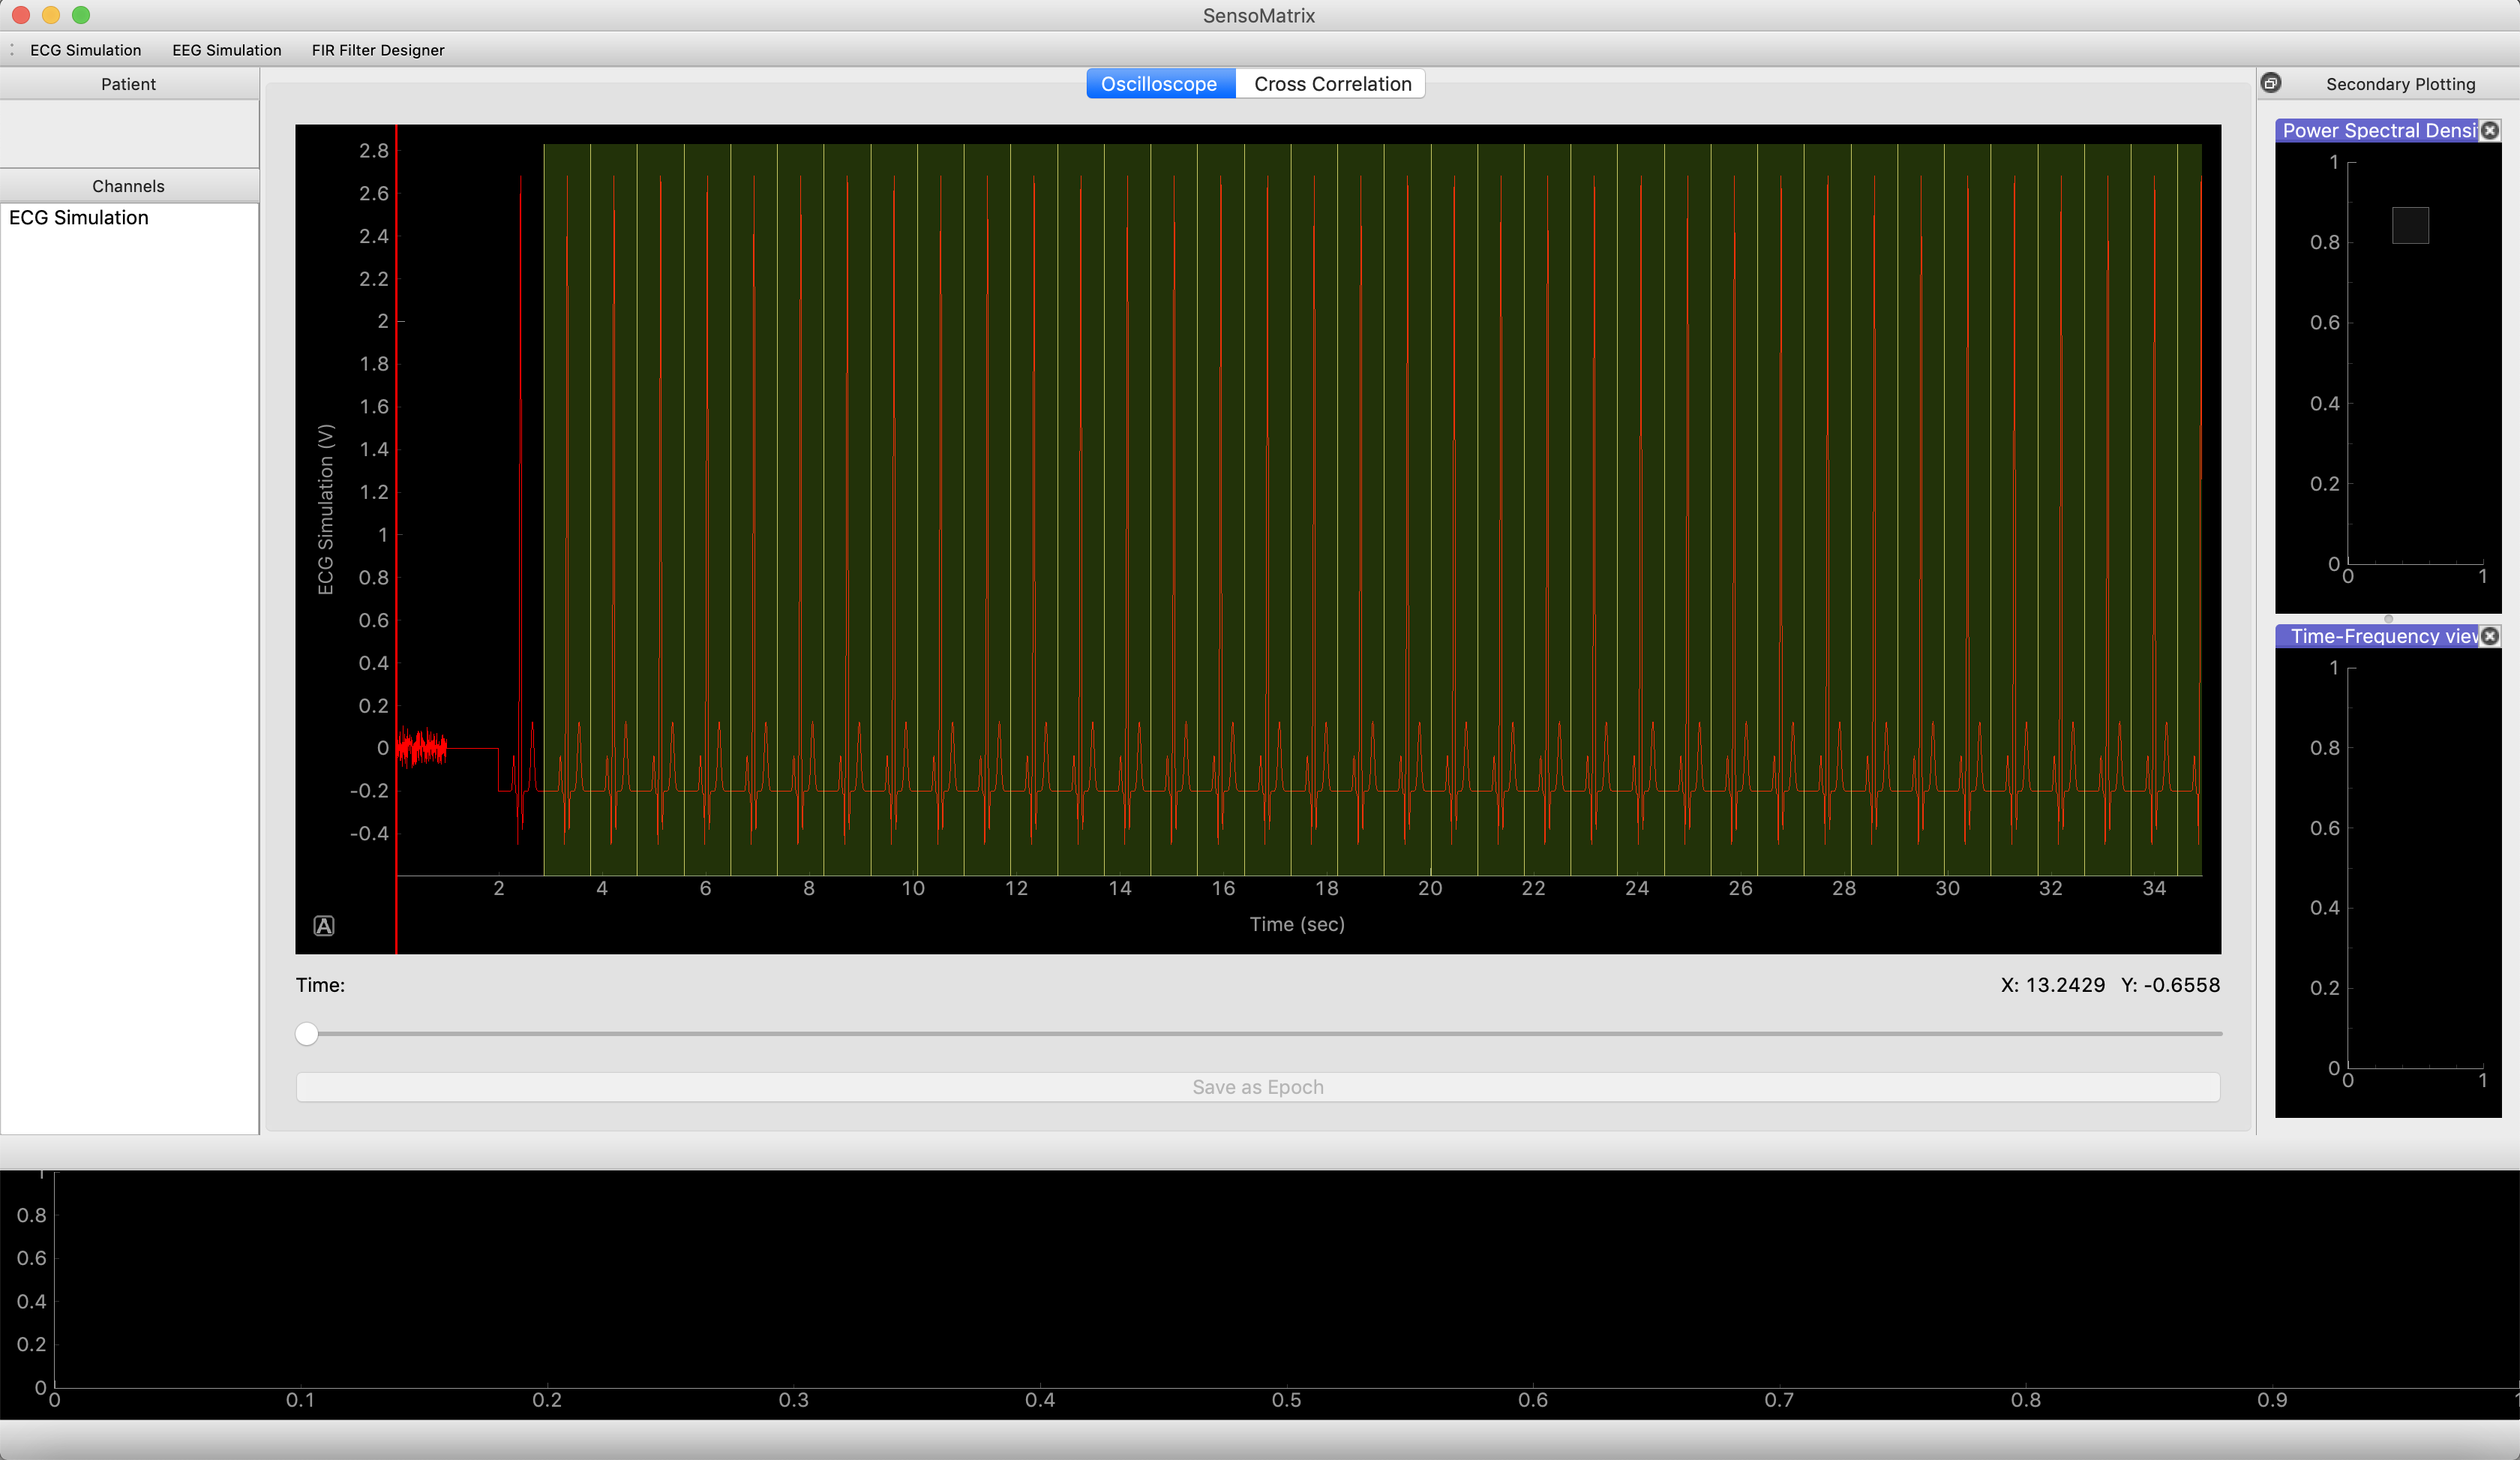Screen dimensions: 2520x1460
Task: Float the Secondary Plotting panel
Action: tap(2271, 83)
